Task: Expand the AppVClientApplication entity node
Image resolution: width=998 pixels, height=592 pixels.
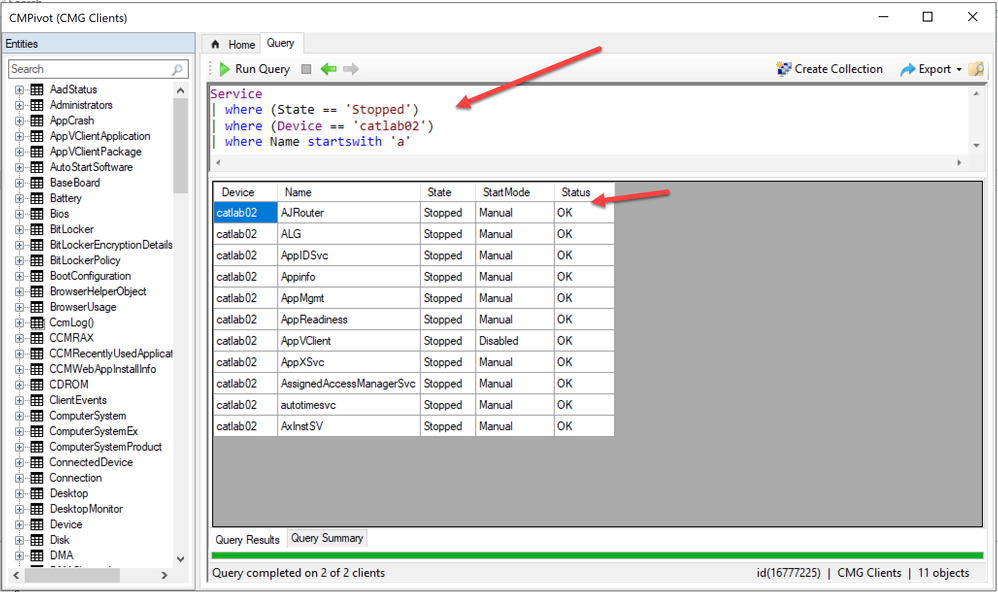Action: [19, 136]
